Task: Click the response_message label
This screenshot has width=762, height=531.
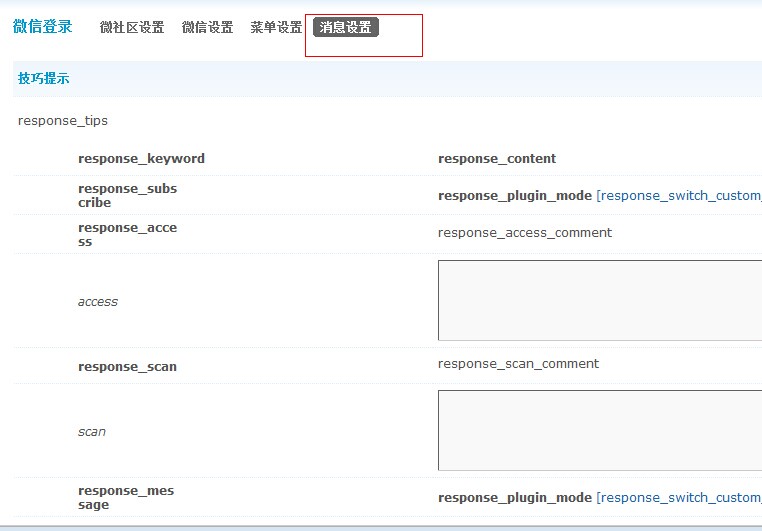Action: 126,497
